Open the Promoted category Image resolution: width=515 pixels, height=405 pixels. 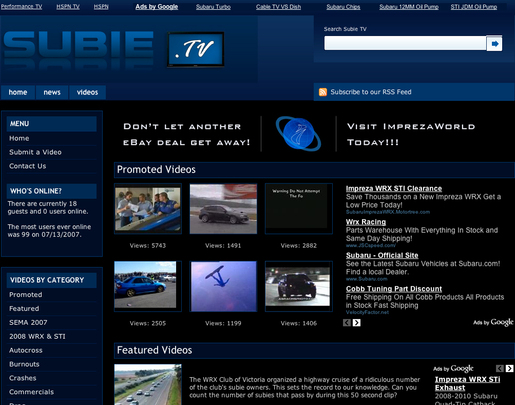(26, 295)
